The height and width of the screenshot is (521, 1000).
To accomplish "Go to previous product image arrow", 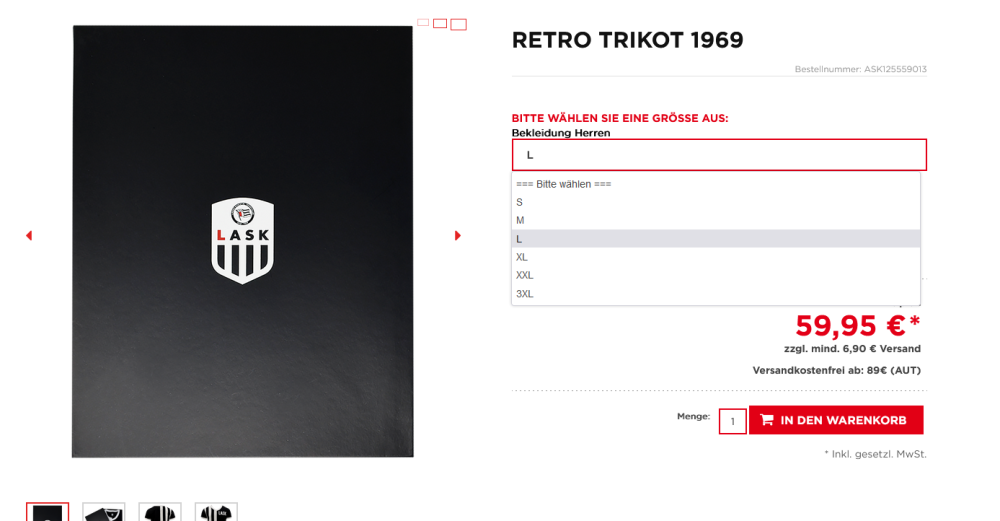I will point(29,236).
